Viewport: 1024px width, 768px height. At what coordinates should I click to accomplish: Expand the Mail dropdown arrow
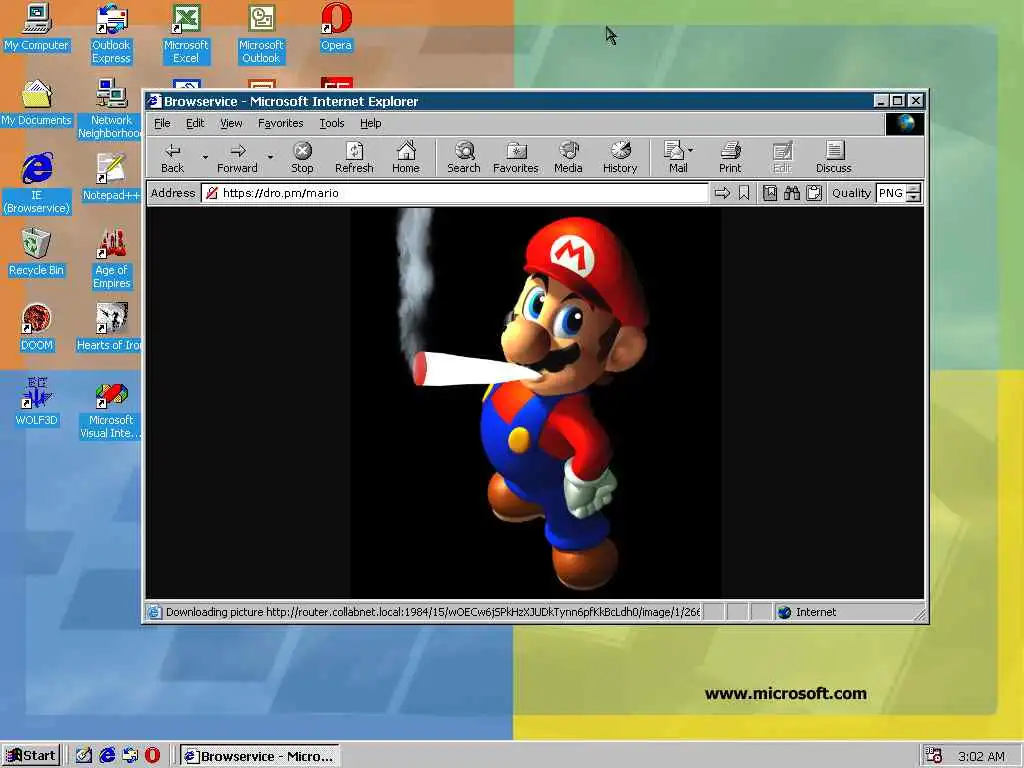click(x=691, y=150)
